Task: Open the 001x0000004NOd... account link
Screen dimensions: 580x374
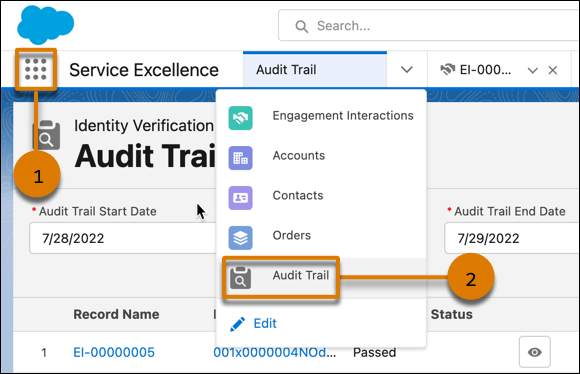Action: (x=275, y=353)
